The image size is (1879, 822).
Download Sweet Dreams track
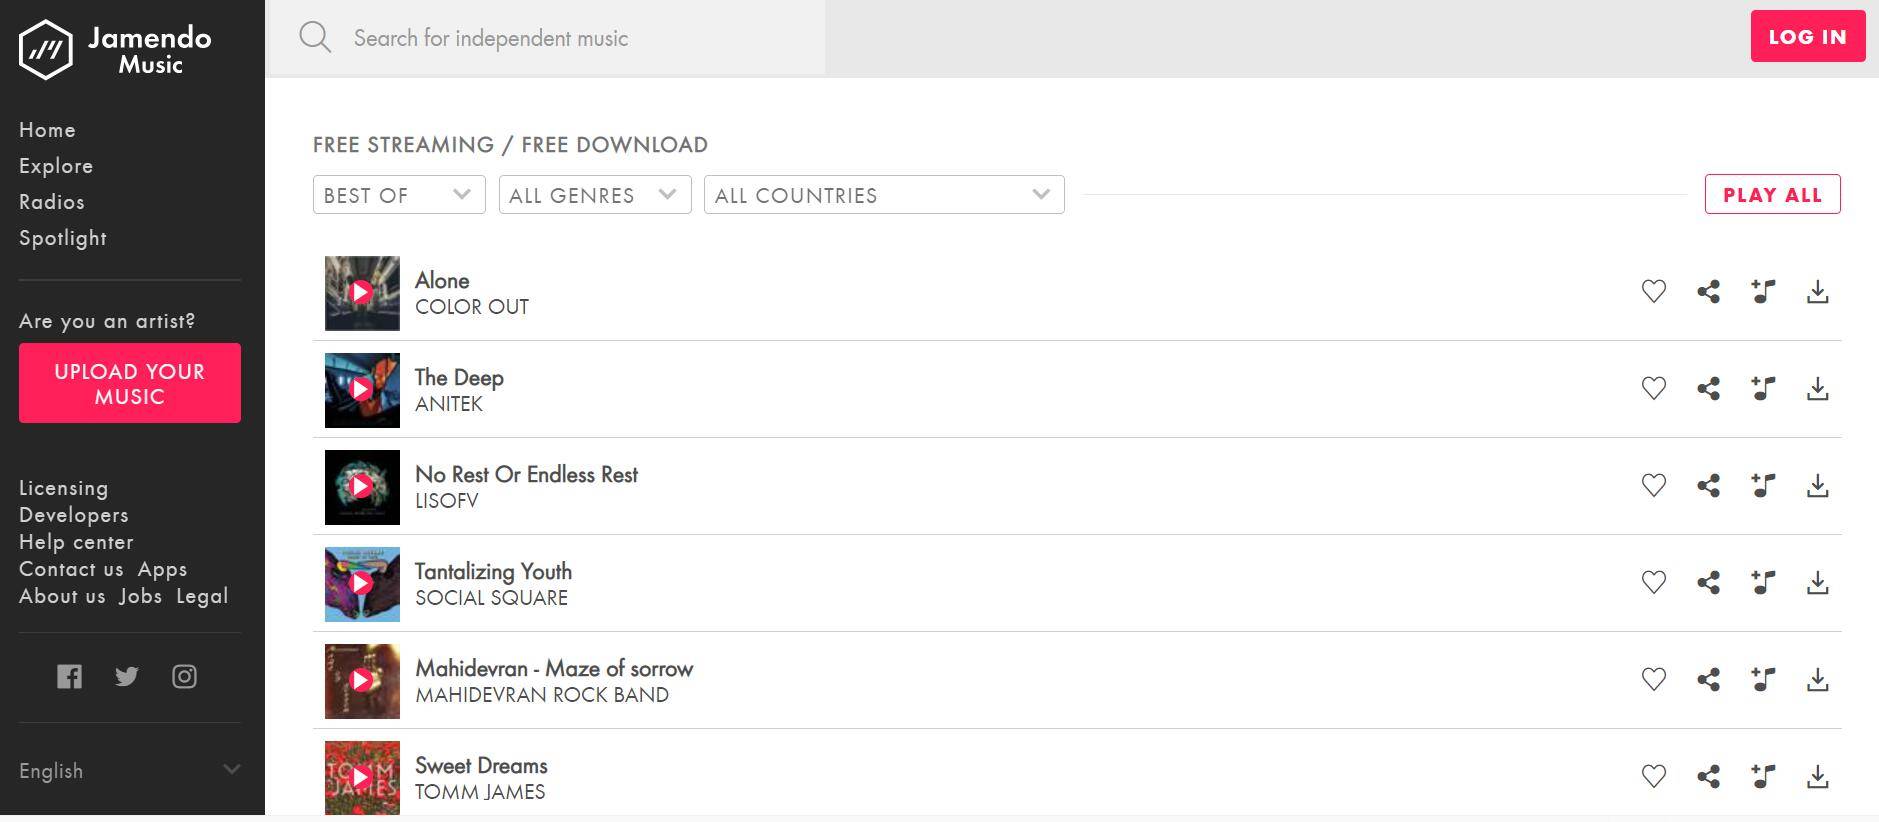[x=1818, y=776]
